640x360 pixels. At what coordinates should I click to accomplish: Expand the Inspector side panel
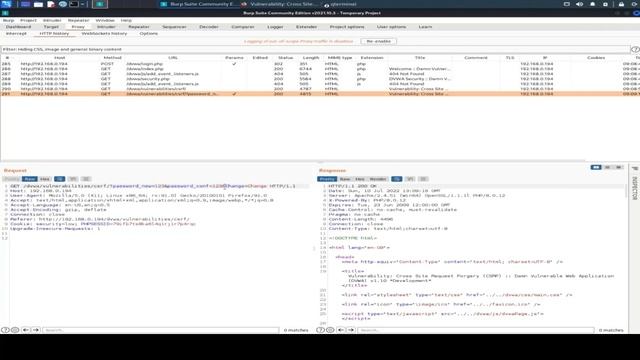tap(635, 184)
